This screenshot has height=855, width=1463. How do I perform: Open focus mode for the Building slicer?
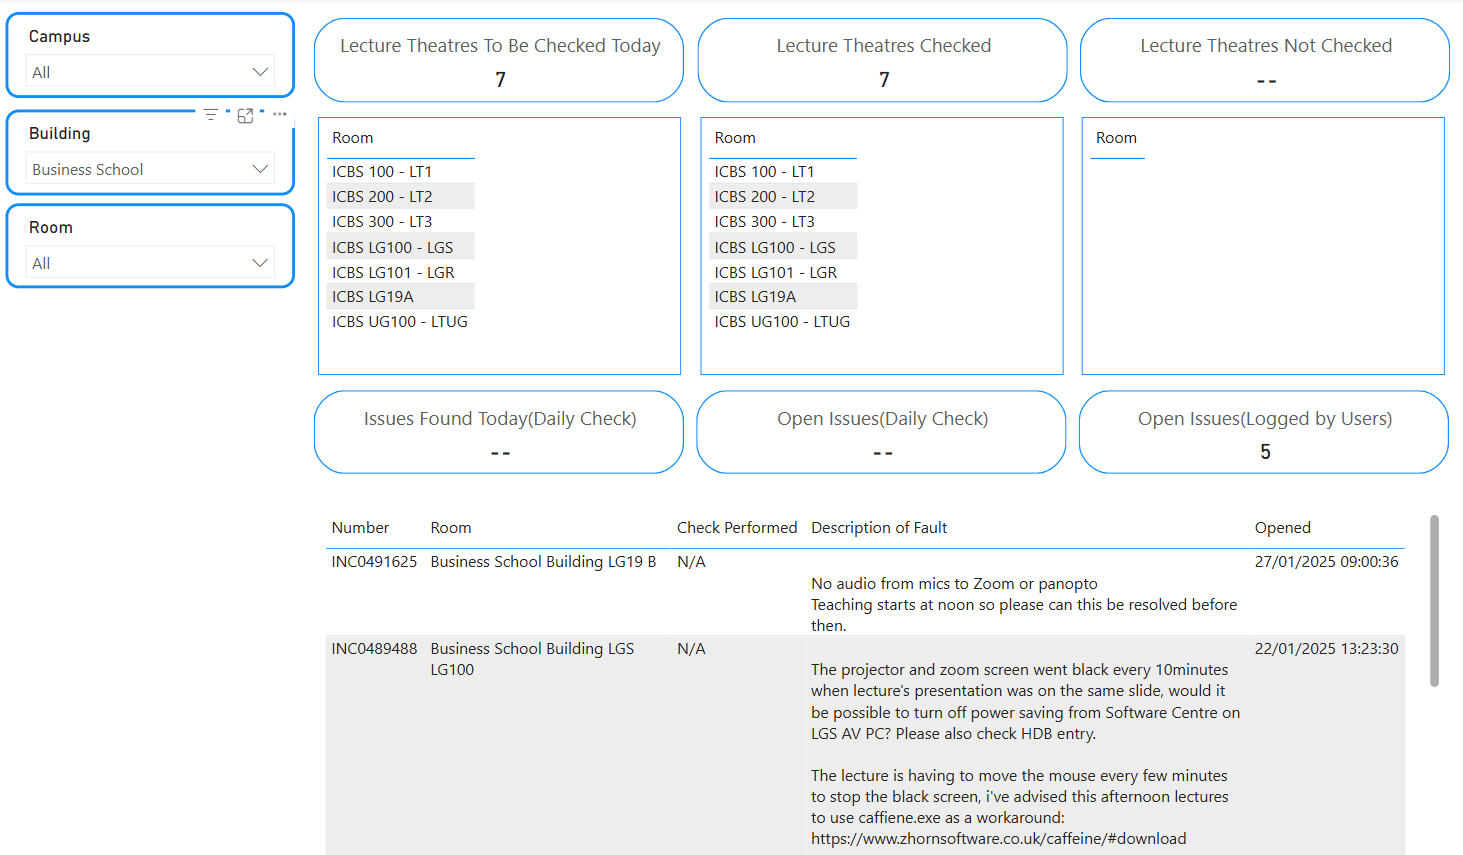coord(245,115)
